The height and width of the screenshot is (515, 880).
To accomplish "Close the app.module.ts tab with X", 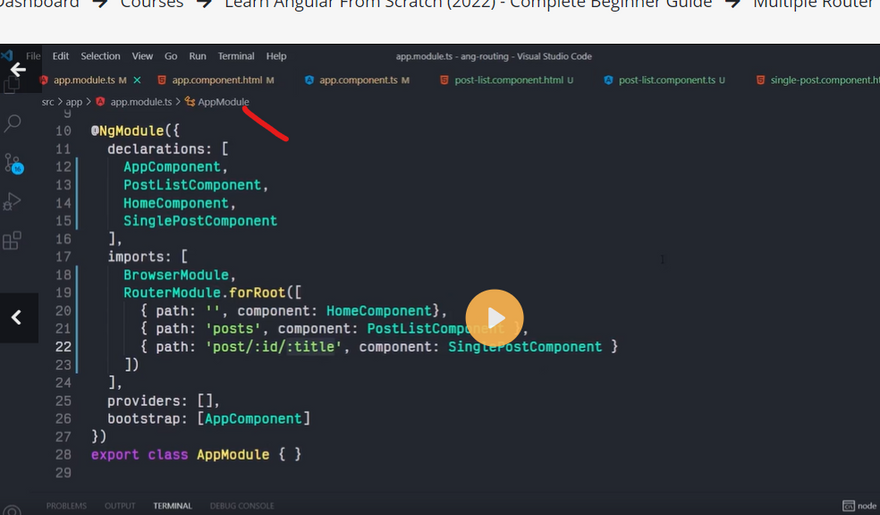I will tap(136, 80).
